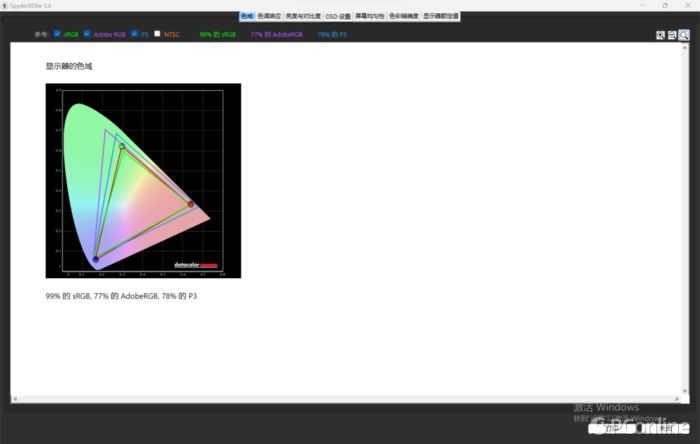The height and width of the screenshot is (444, 700).
Task: Click the vertical scrollbar up arrow
Action: [685, 47]
